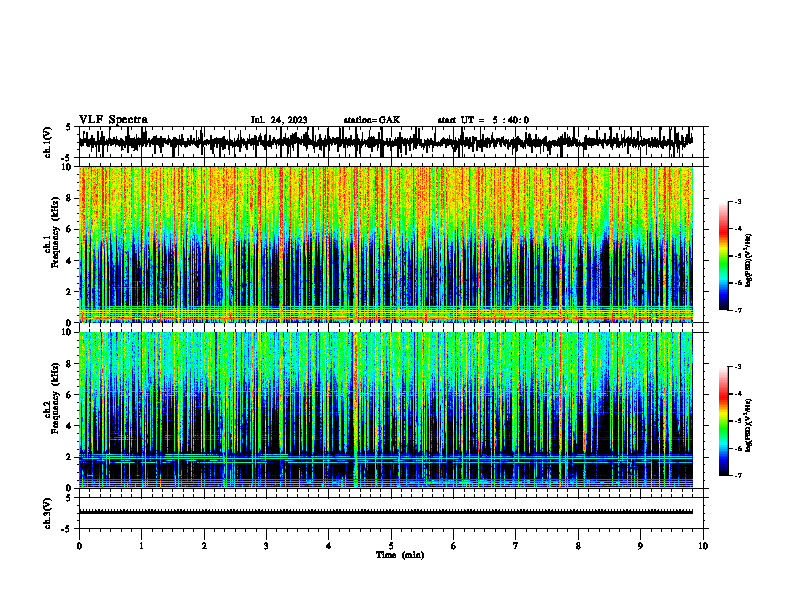792x612 pixels.
Task: Click the ch.1 Frequency (kHz) axis label
Action: [53, 244]
